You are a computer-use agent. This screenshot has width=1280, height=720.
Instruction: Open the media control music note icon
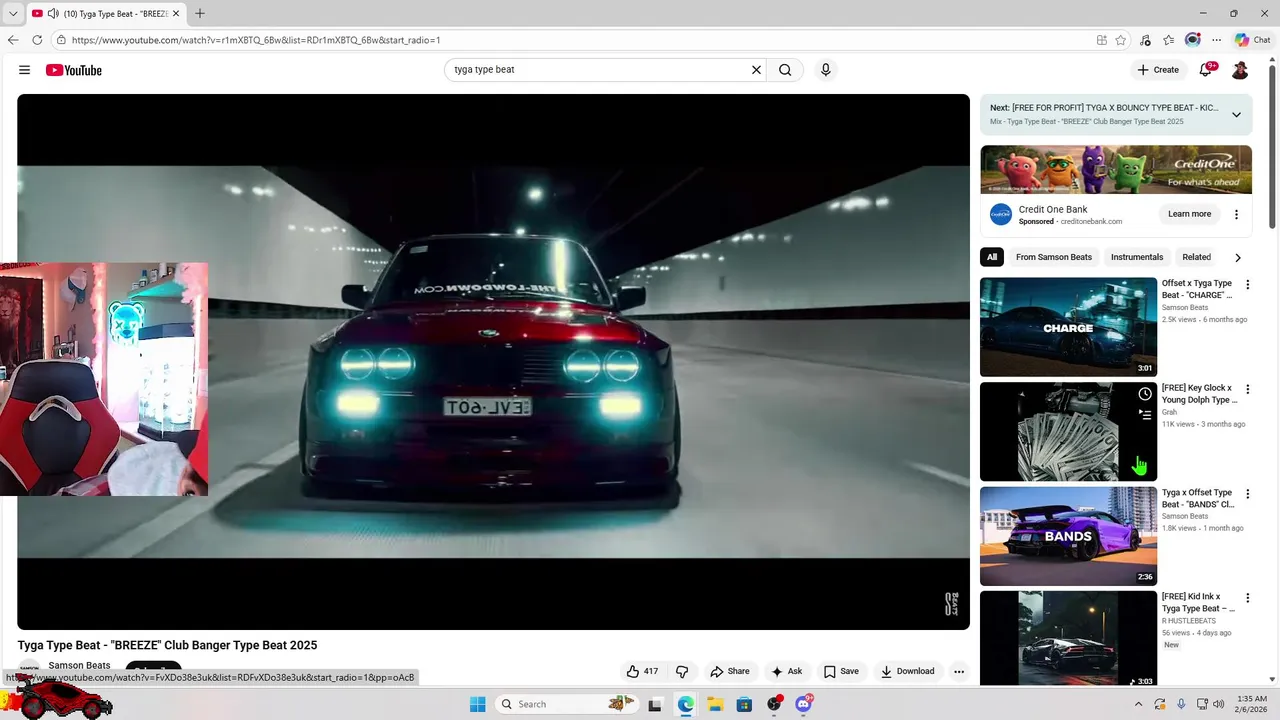1145,40
